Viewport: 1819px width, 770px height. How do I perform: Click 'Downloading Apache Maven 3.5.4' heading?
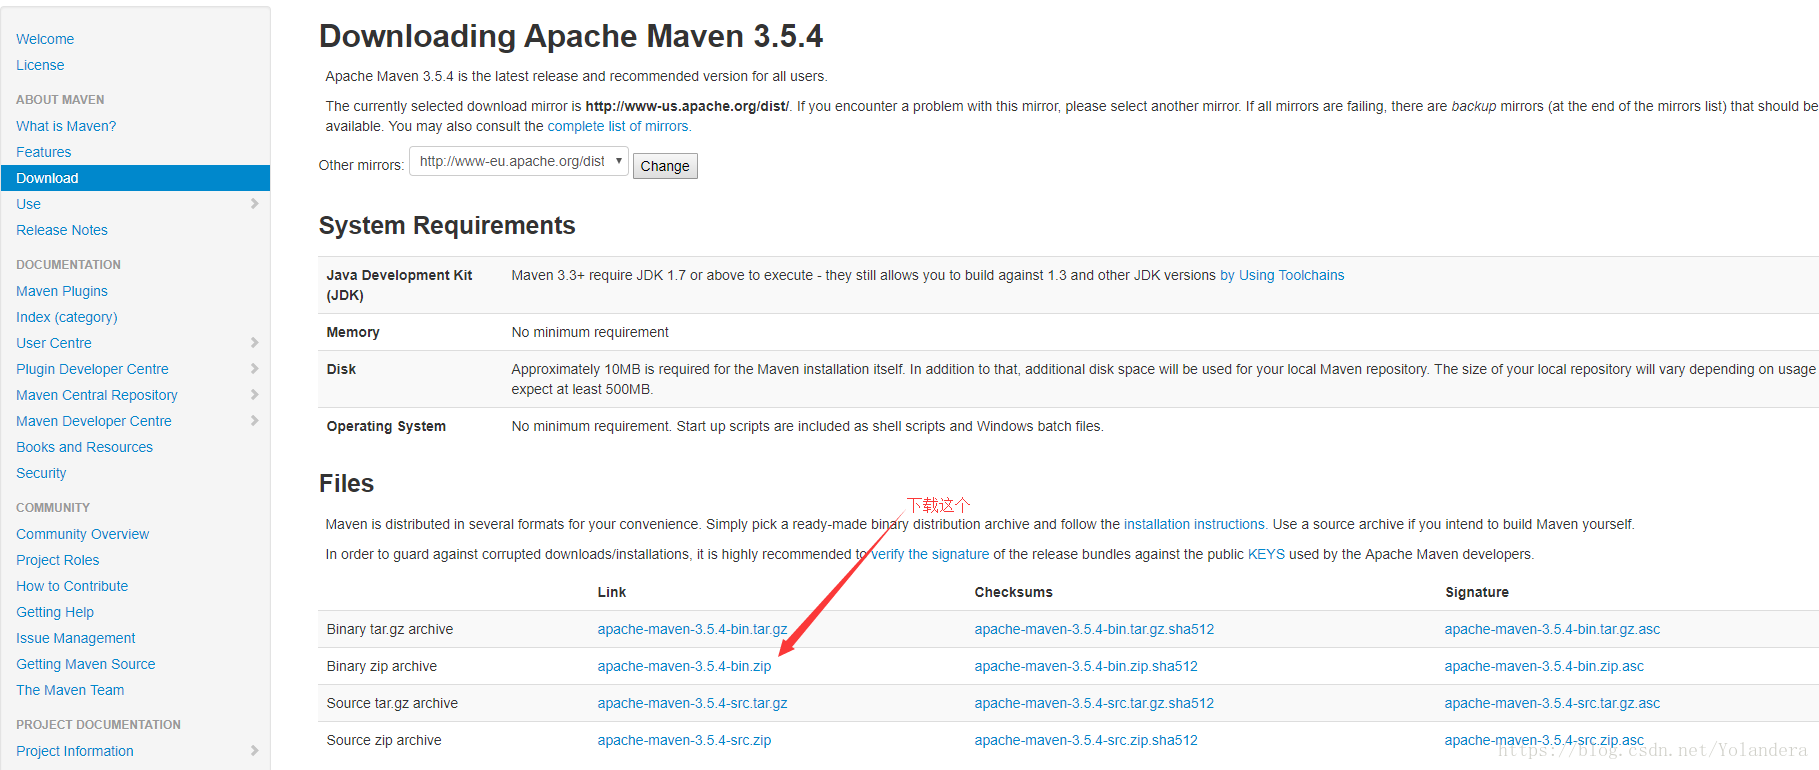pyautogui.click(x=571, y=36)
